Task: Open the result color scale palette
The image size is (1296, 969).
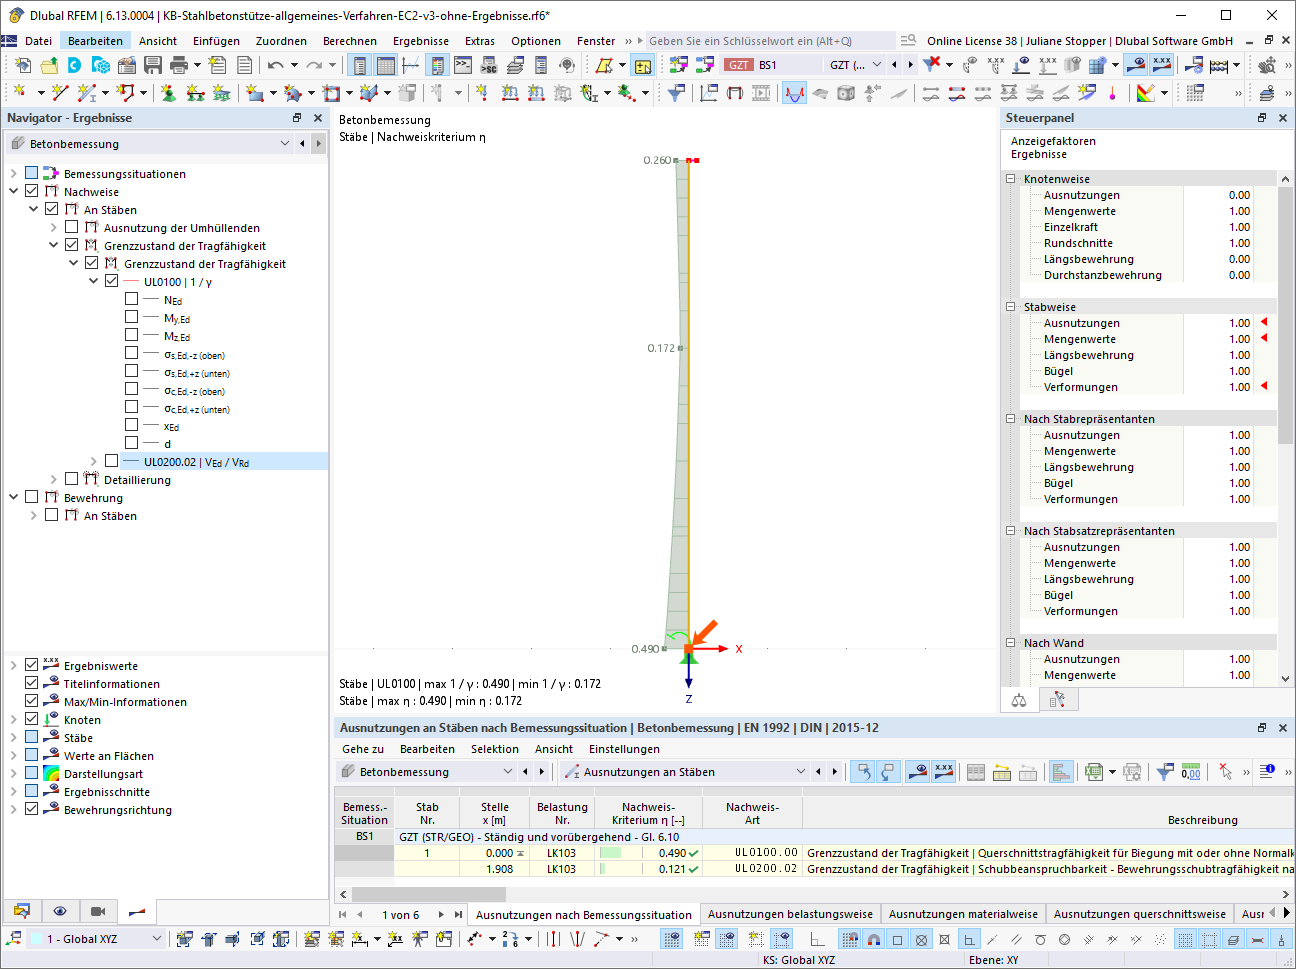Action: (1146, 93)
